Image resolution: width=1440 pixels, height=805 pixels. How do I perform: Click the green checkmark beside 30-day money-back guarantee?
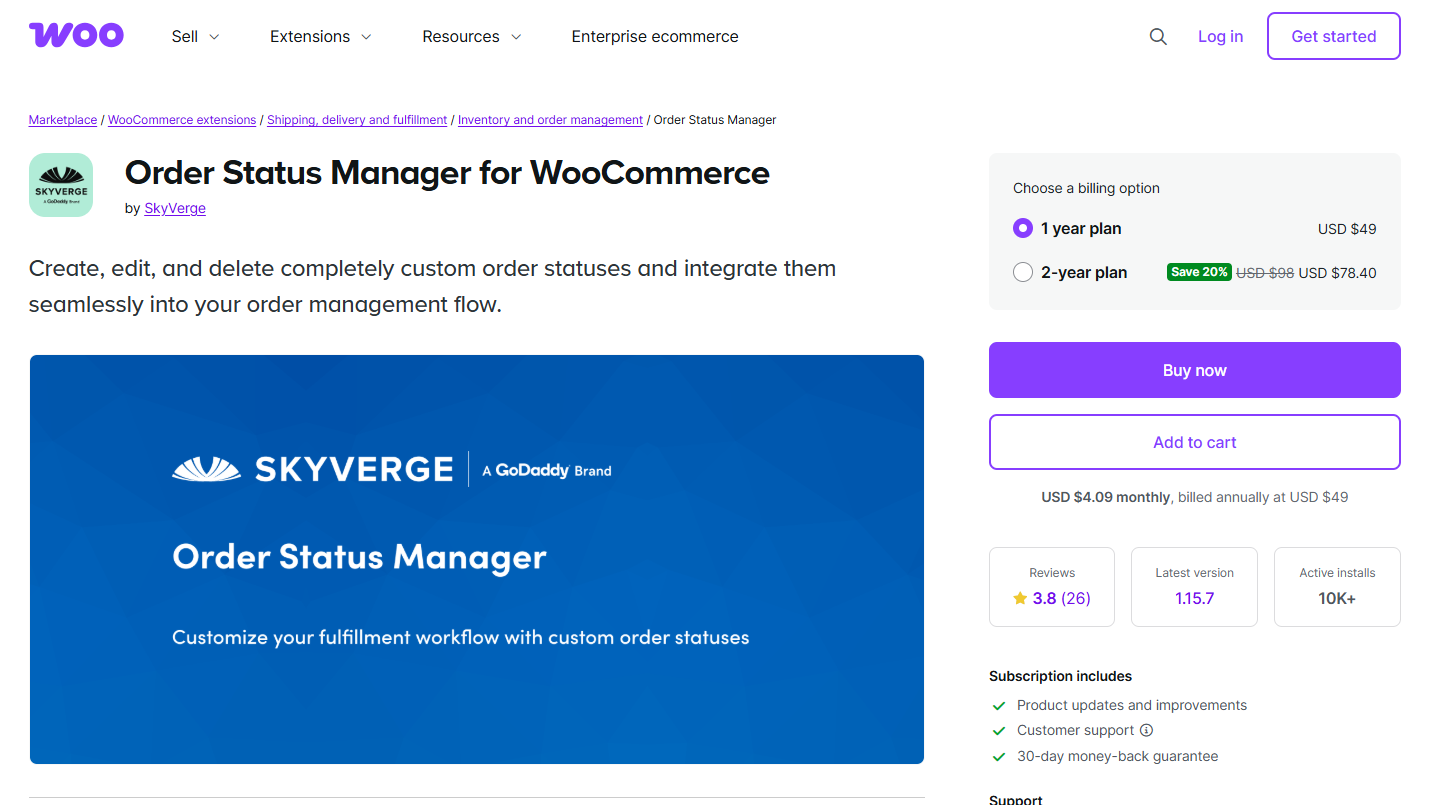pyautogui.click(x=998, y=756)
